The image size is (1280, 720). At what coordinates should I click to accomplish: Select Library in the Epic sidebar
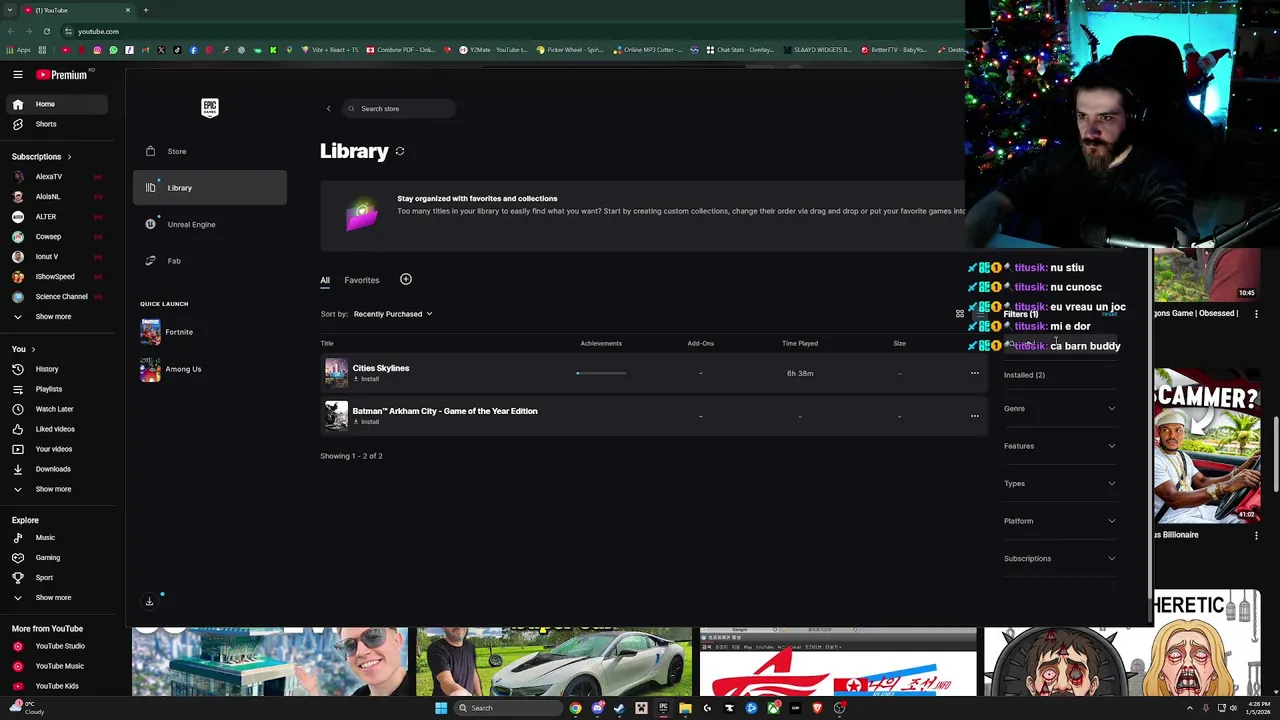pos(209,188)
